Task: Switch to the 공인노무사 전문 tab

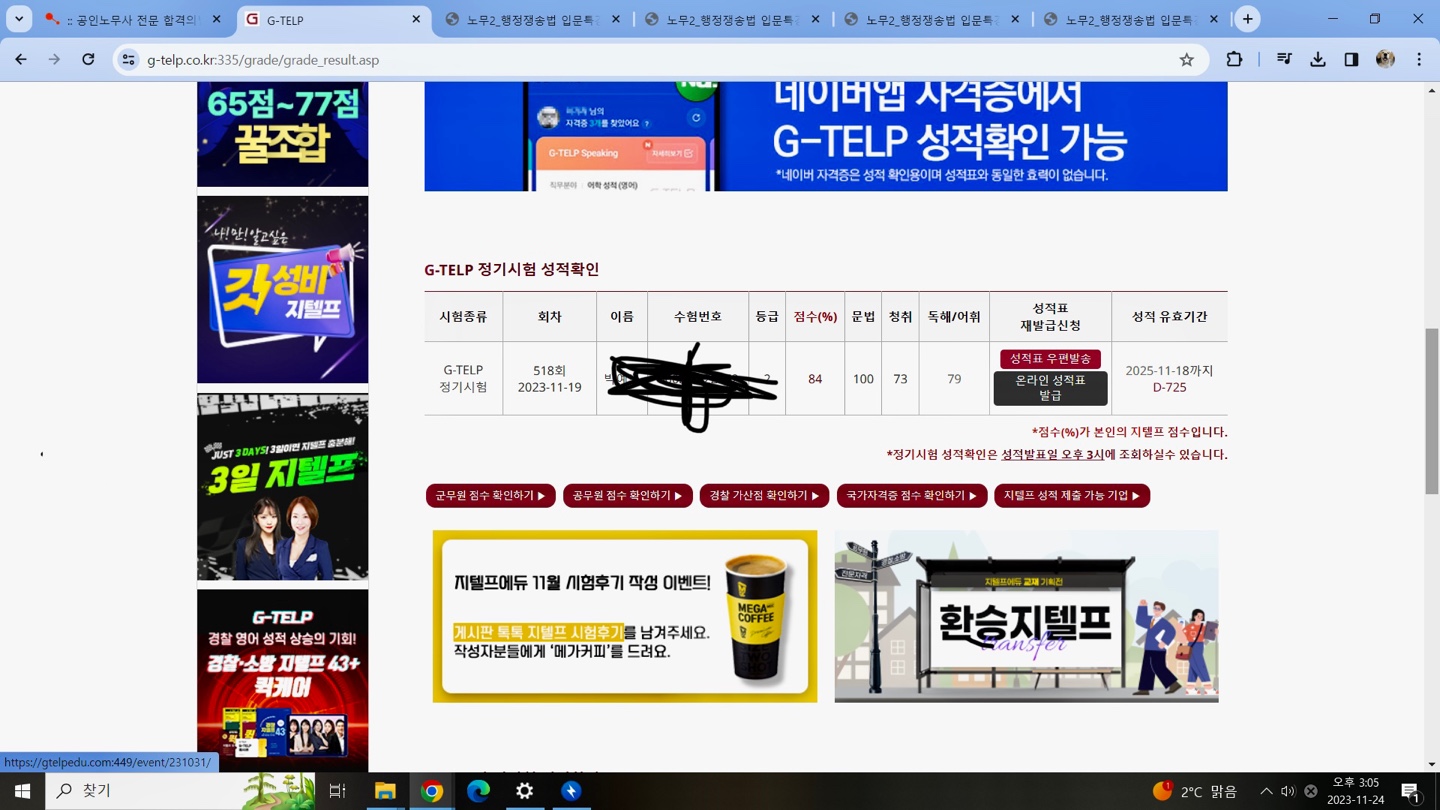Action: [134, 19]
